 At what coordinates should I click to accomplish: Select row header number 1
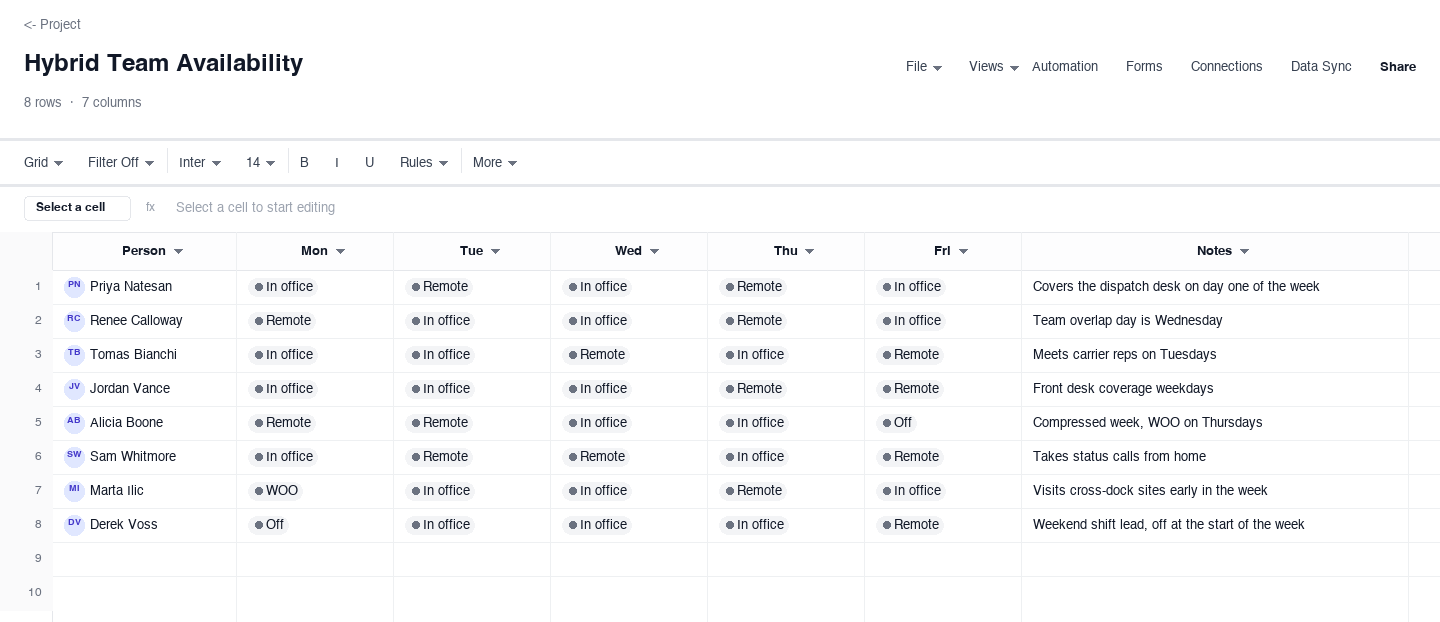(38, 287)
